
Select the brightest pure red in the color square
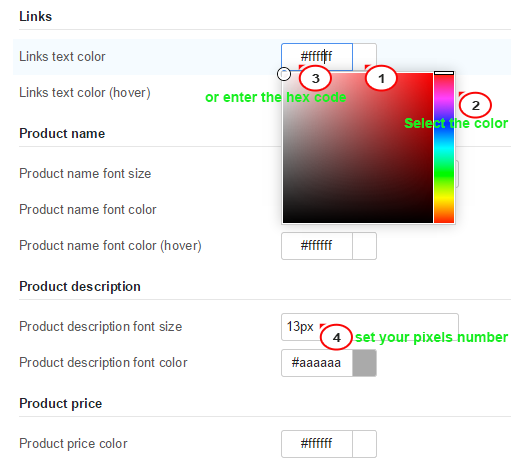(x=431, y=75)
